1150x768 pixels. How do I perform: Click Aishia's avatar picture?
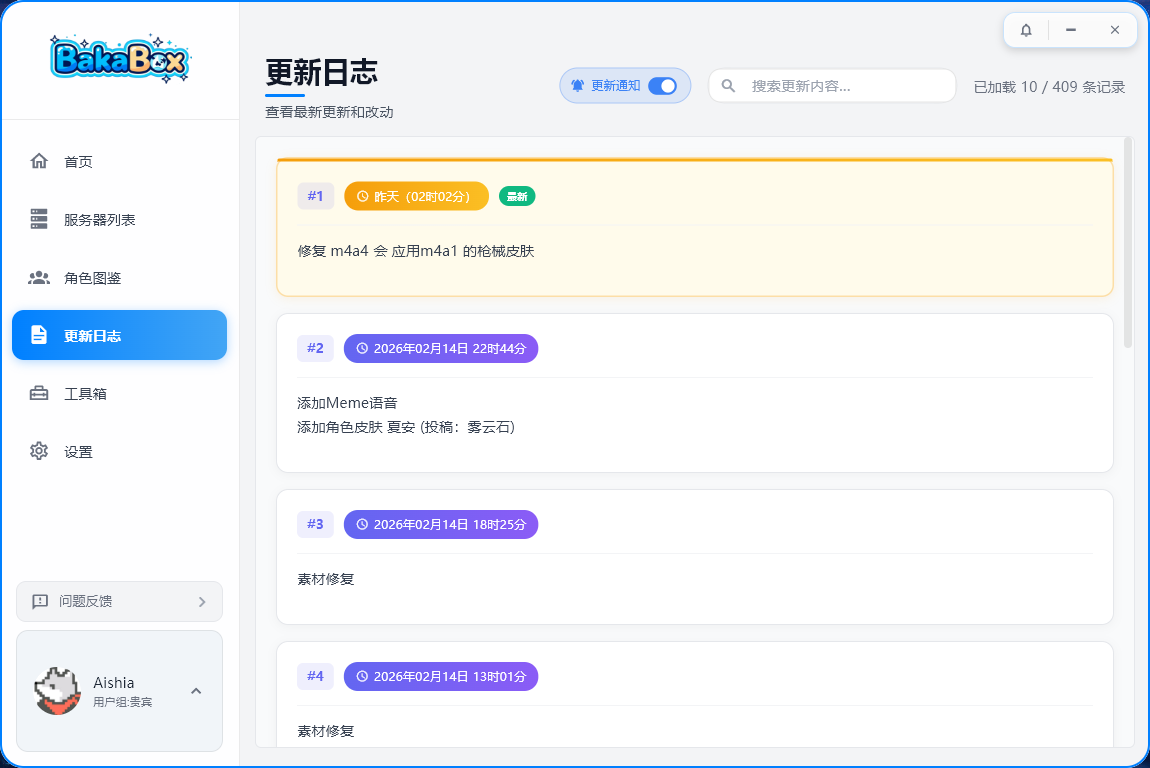click(57, 691)
